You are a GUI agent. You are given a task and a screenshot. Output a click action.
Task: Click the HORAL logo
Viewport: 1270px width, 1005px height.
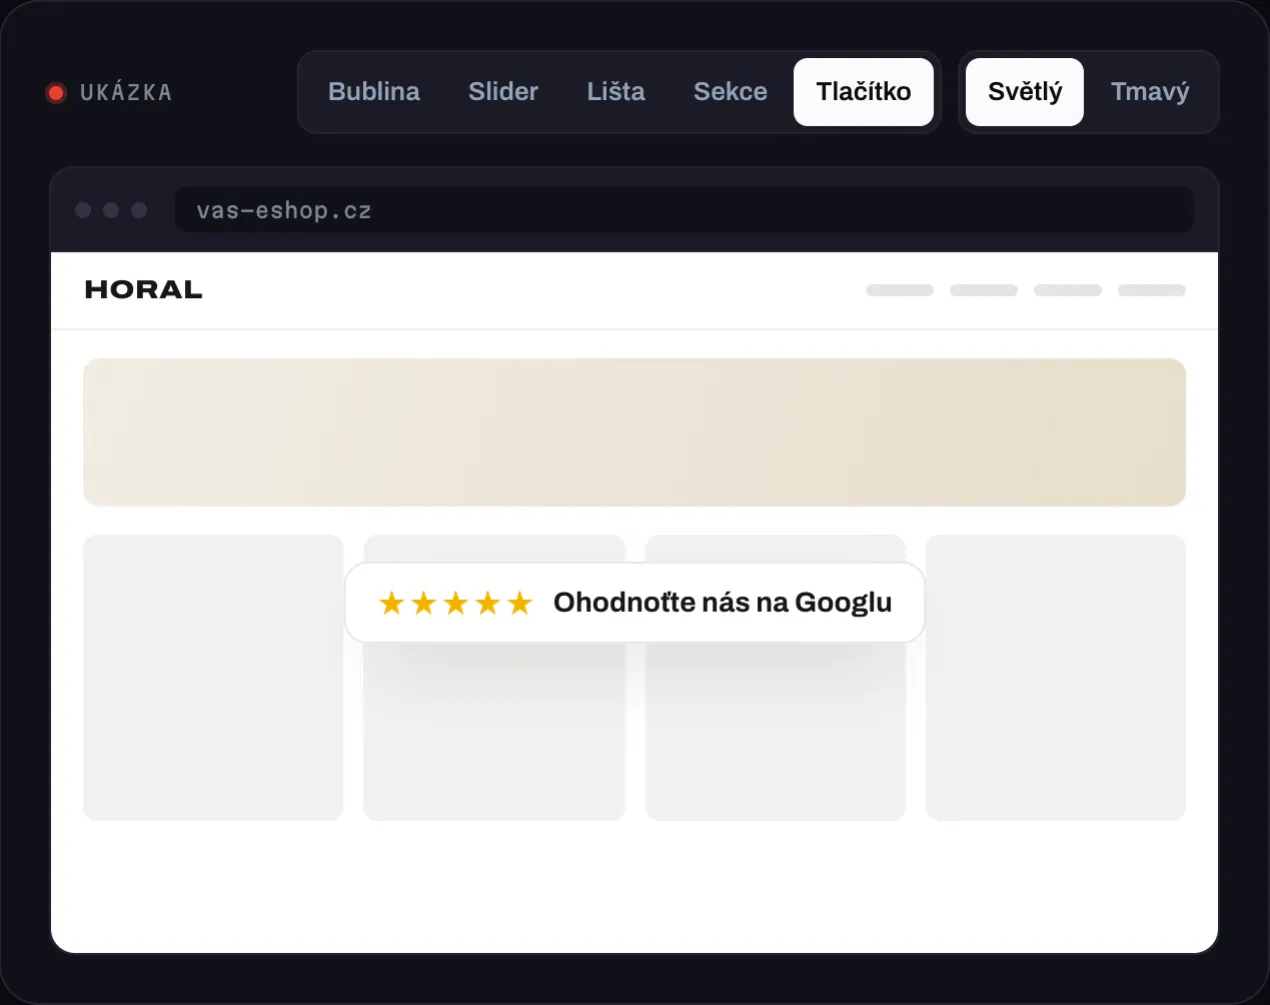(144, 290)
